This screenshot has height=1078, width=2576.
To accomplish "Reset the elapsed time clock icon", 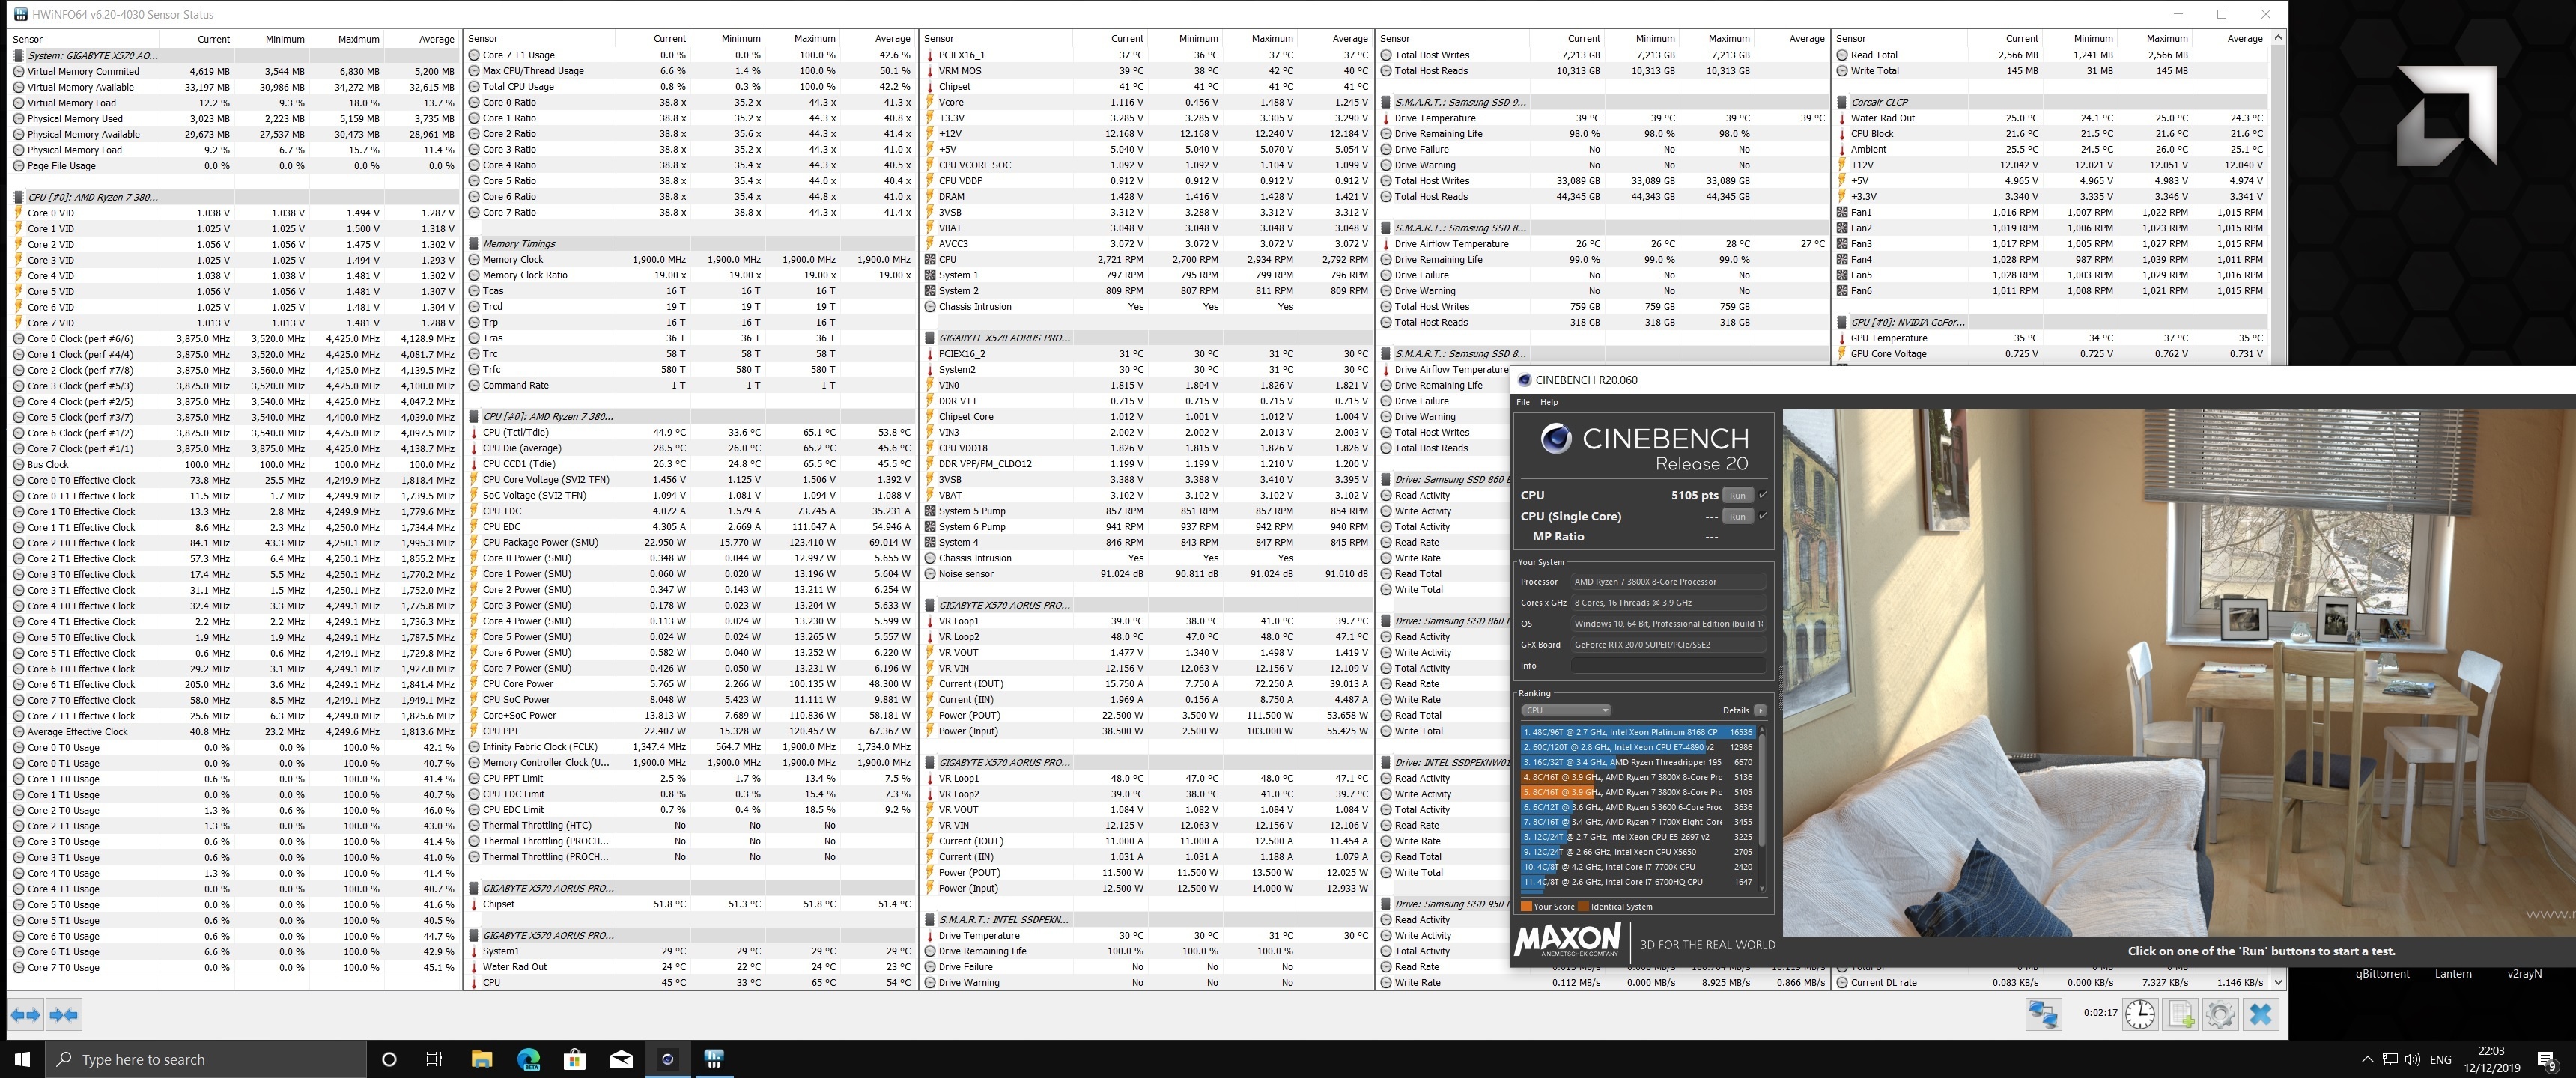I will pyautogui.click(x=2140, y=1014).
